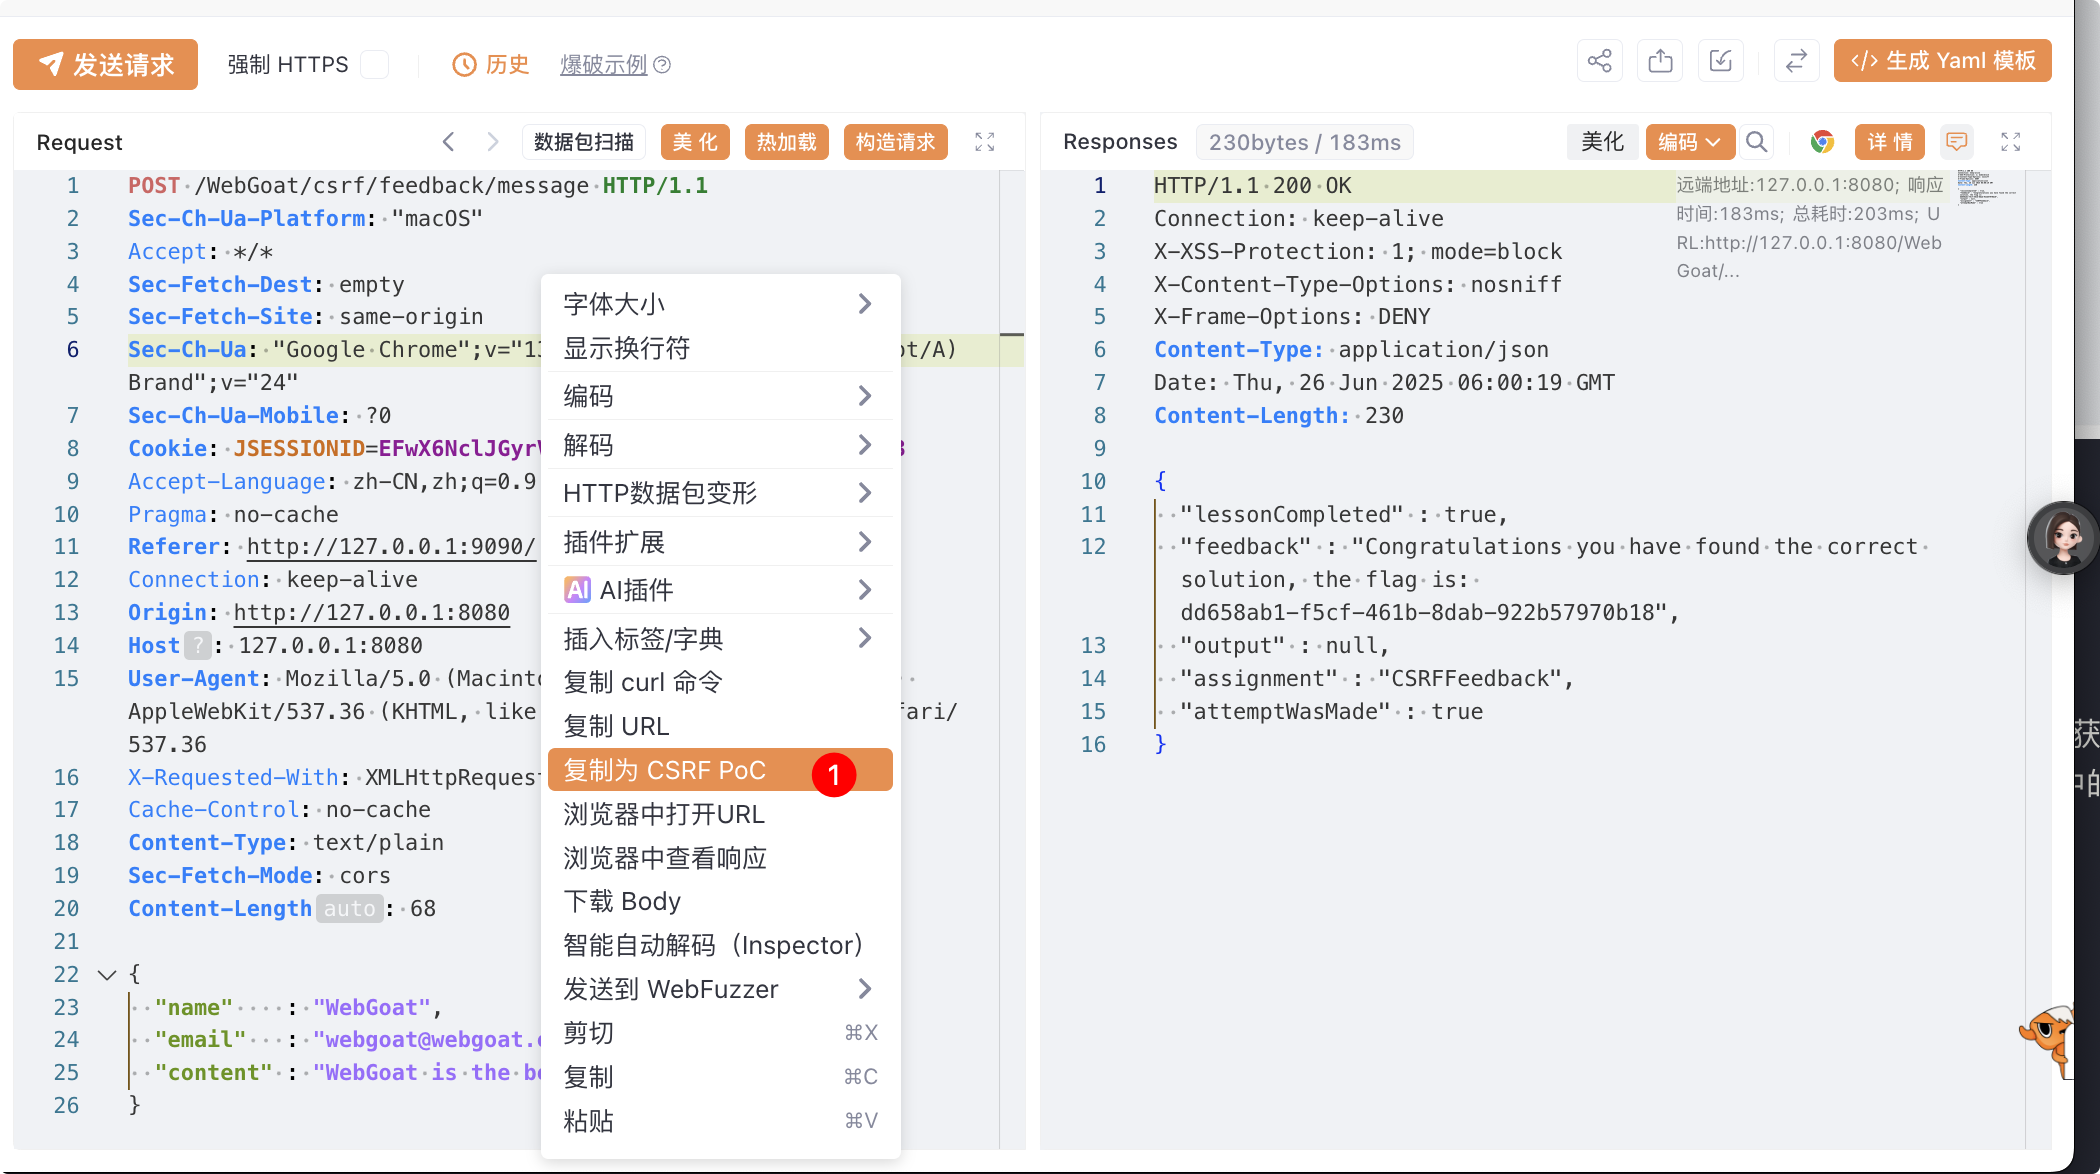Select 复制为 CSRF PoC menu item
2100x1174 pixels.
[x=720, y=770]
